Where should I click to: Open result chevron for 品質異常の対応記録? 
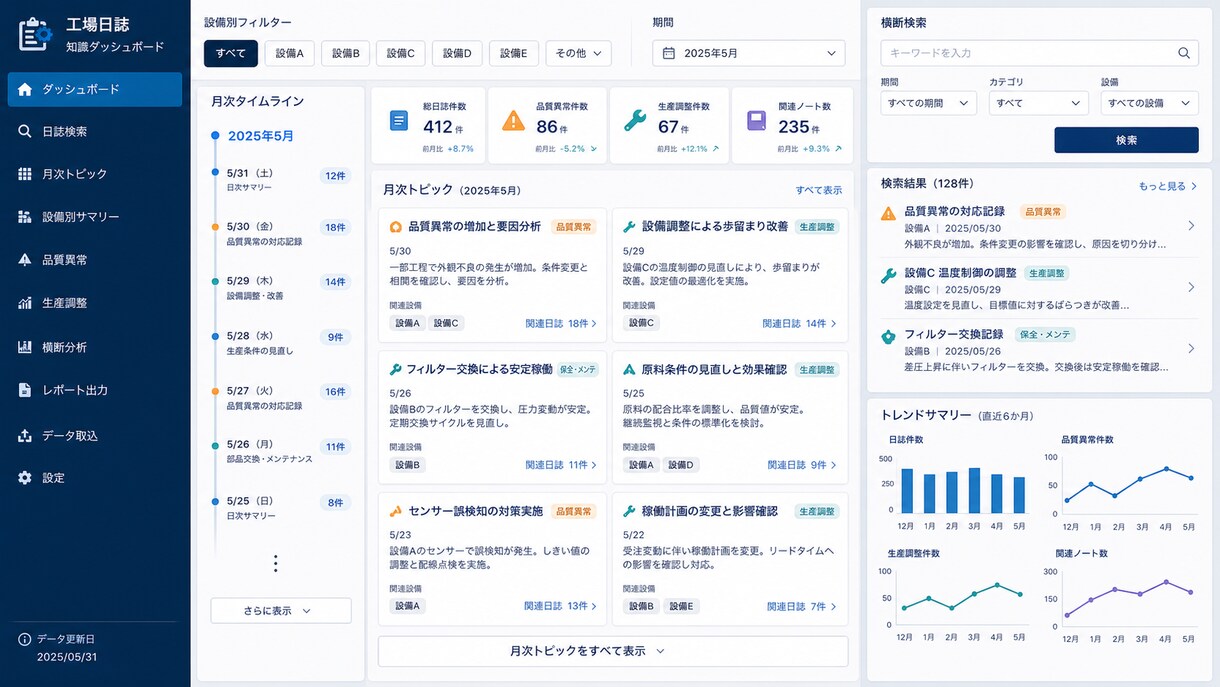1191,226
